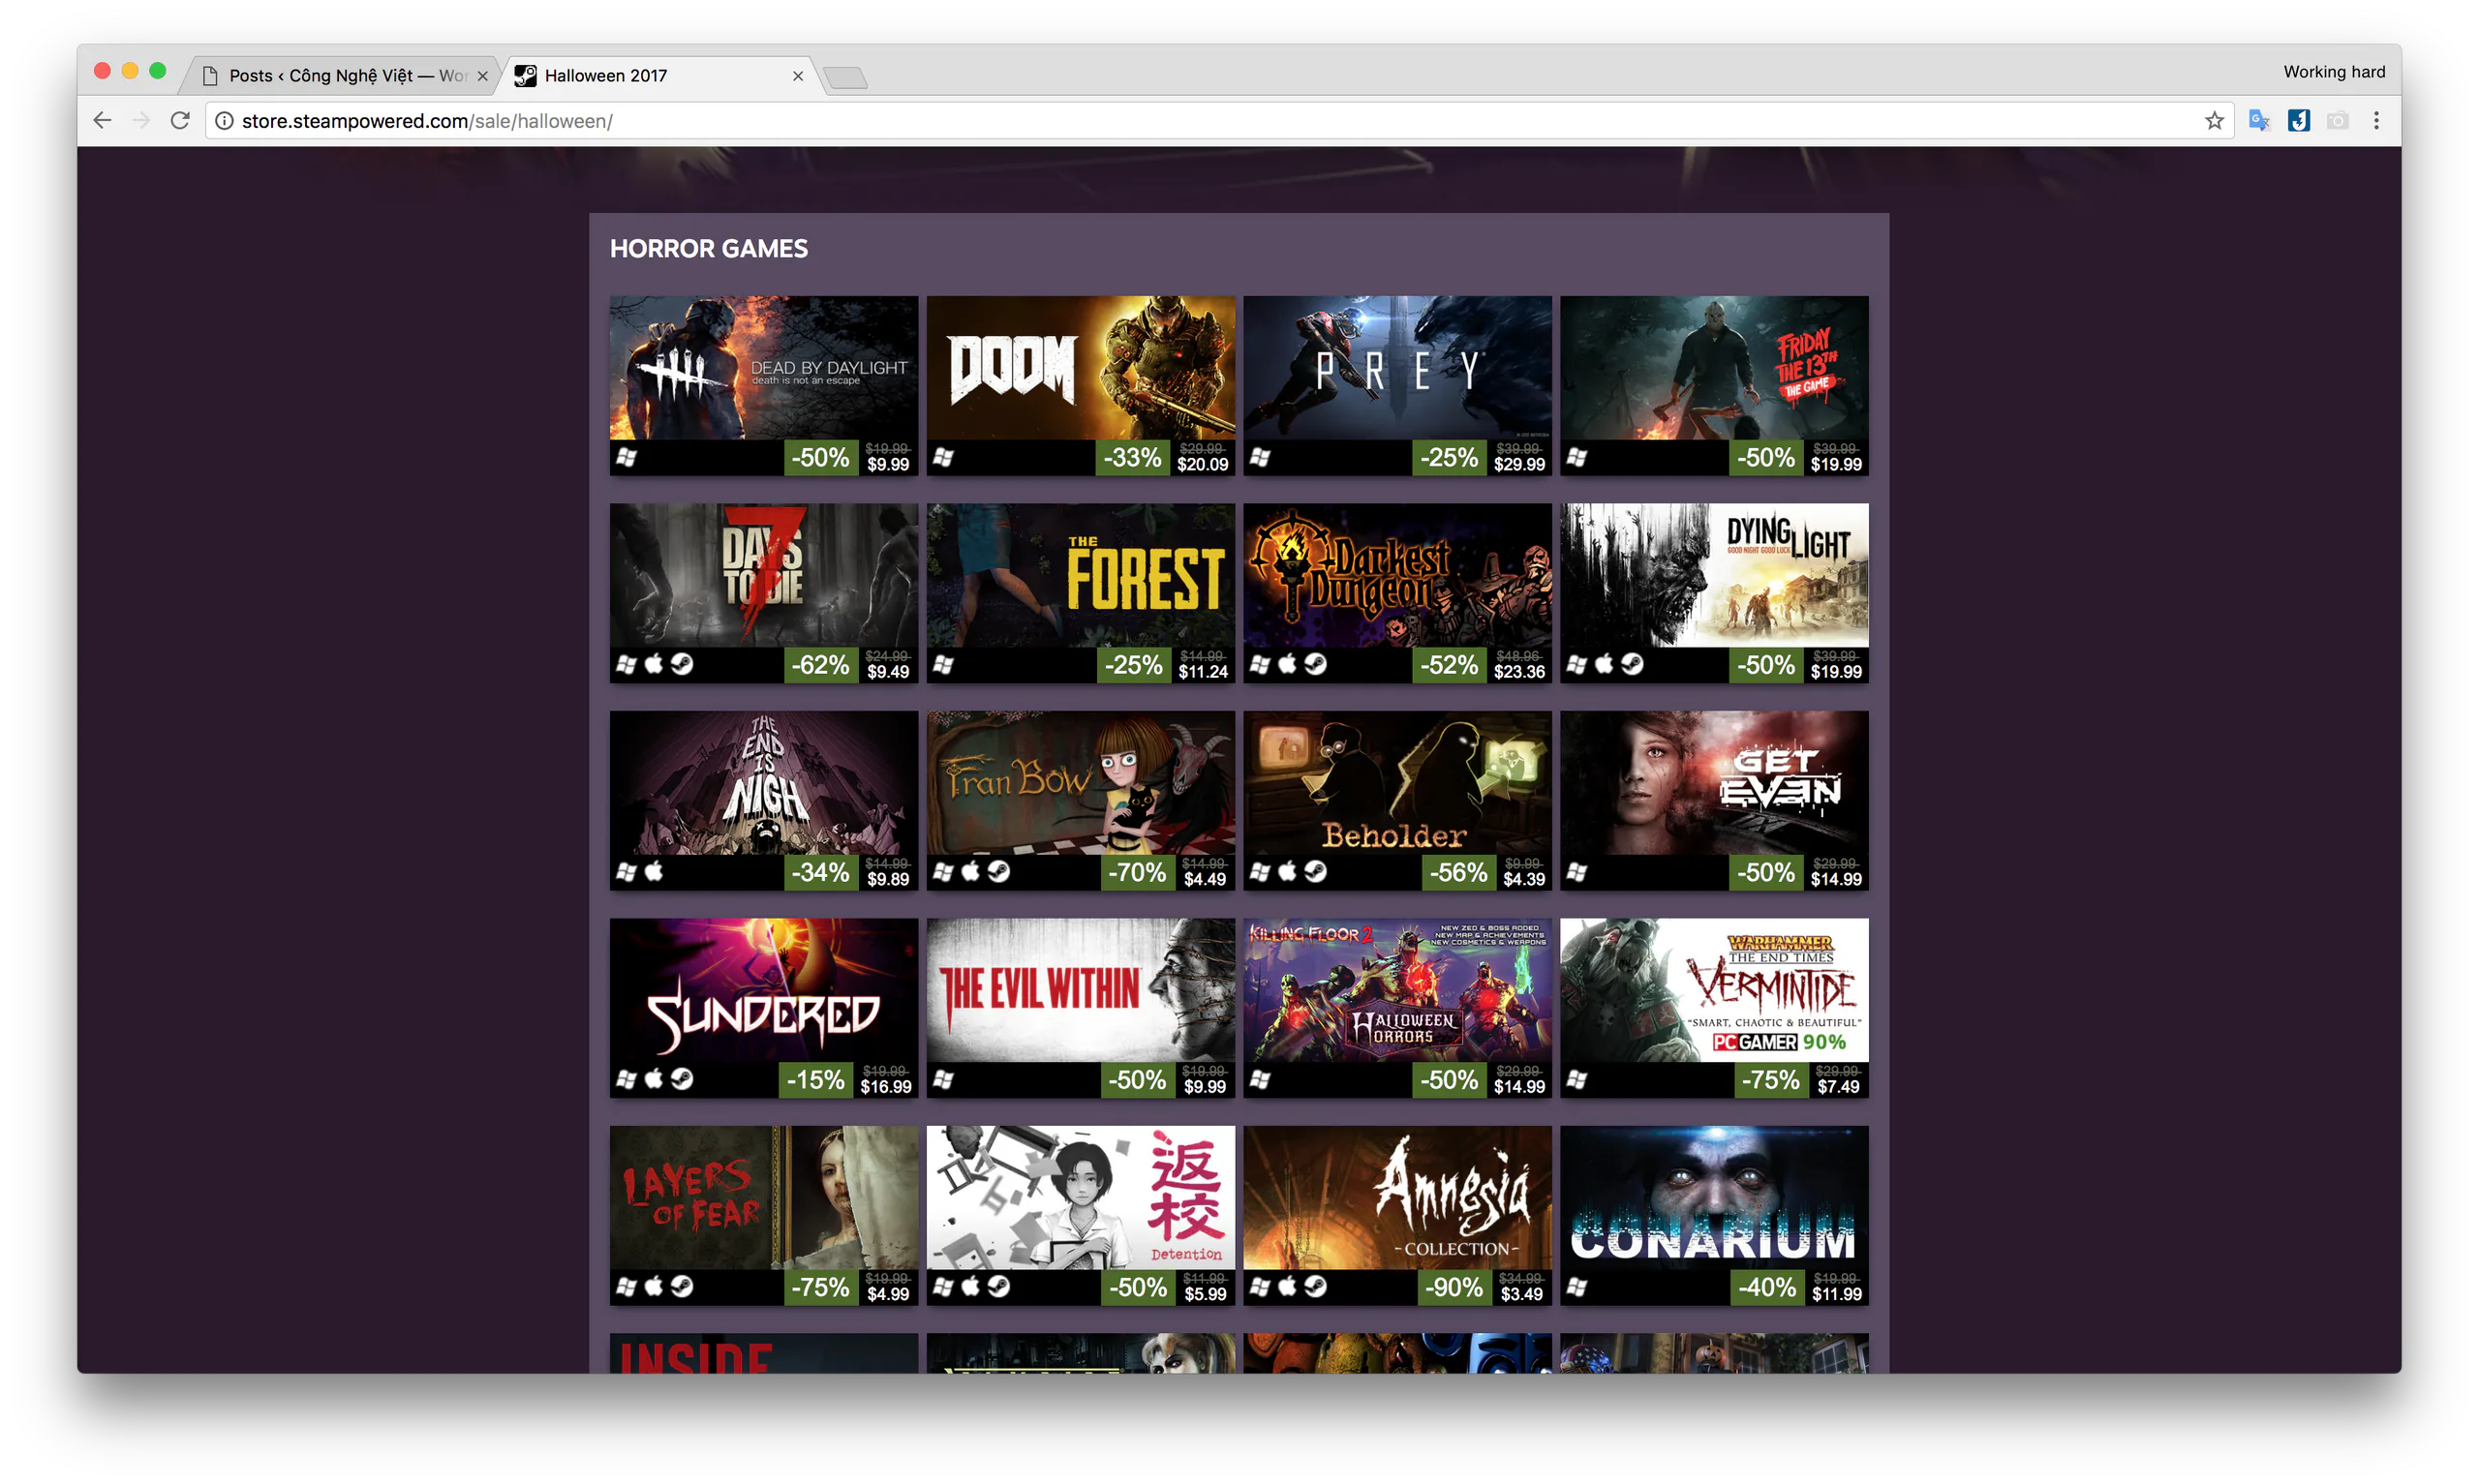Viewport: 2479px width, 1484px height.
Task: Click the Mac icon under 7 Days to Die
Action: click(x=654, y=664)
